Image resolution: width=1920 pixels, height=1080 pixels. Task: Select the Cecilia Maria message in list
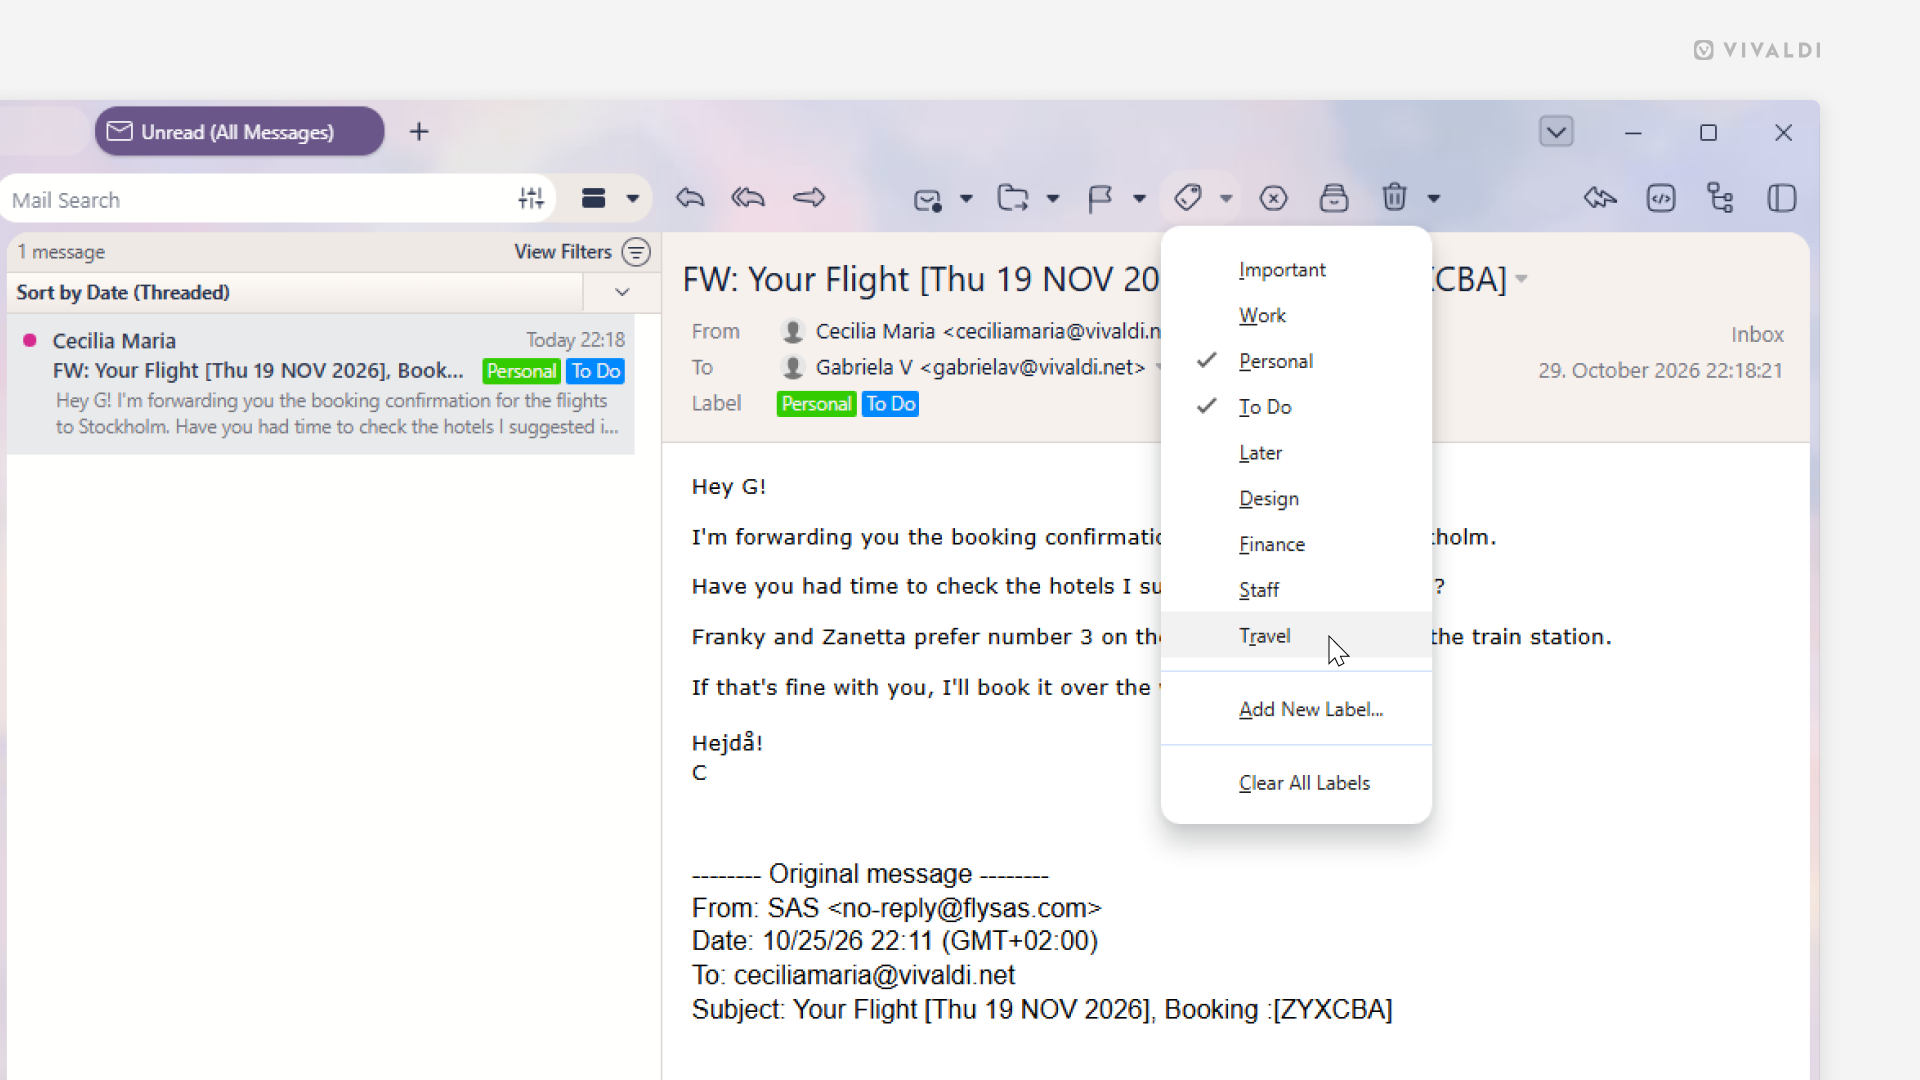(x=321, y=384)
